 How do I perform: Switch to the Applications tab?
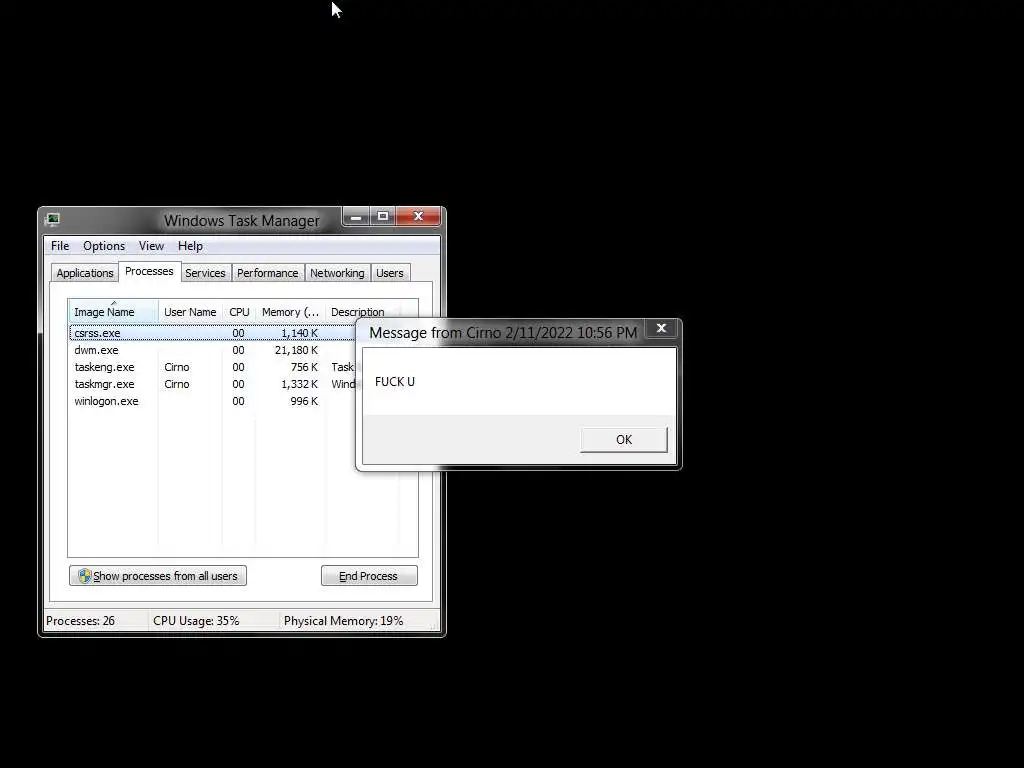tap(85, 273)
